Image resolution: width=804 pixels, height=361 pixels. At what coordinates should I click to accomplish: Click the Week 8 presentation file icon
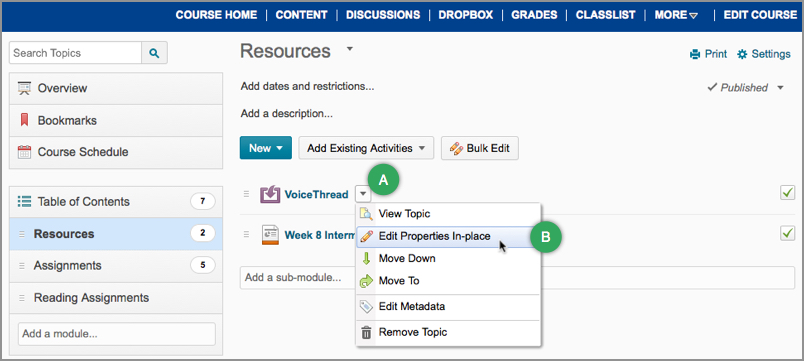(x=270, y=235)
